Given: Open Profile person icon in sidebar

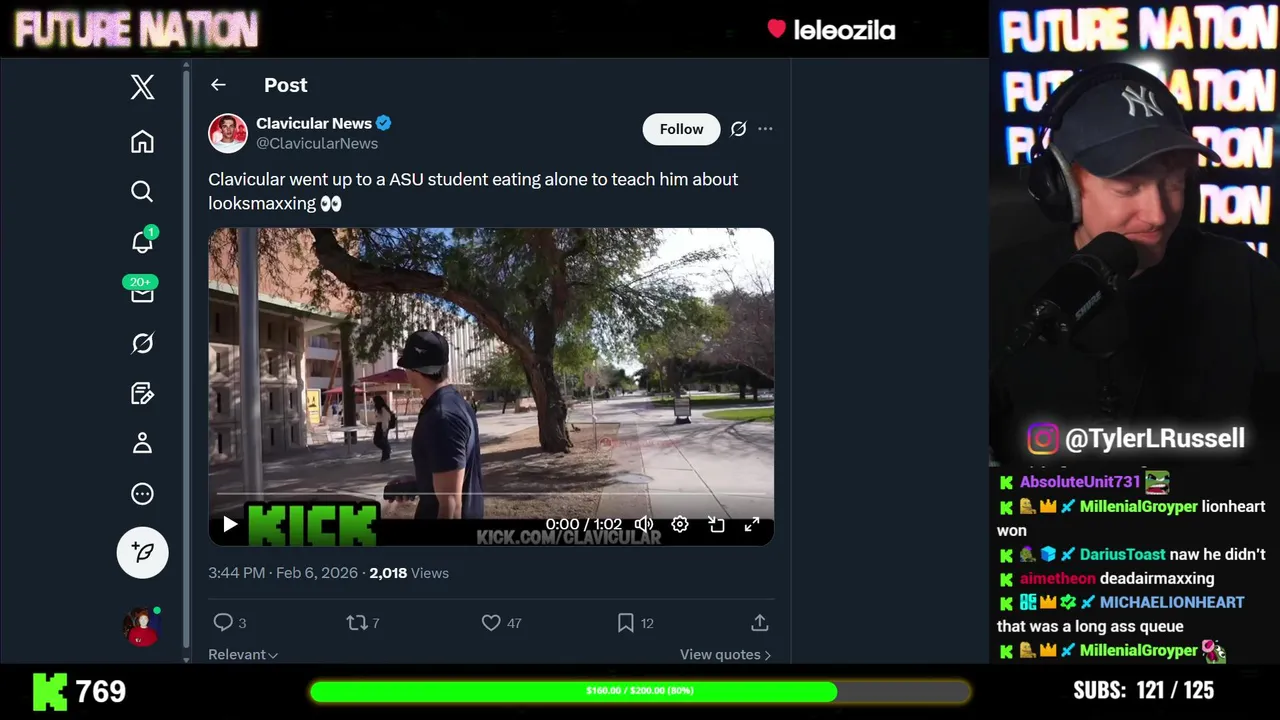Looking at the screenshot, I should click(x=142, y=443).
